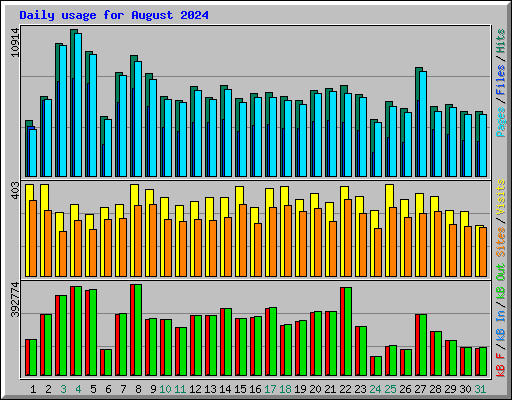
Task: Click day 28 on the date axis
Action: point(435,389)
